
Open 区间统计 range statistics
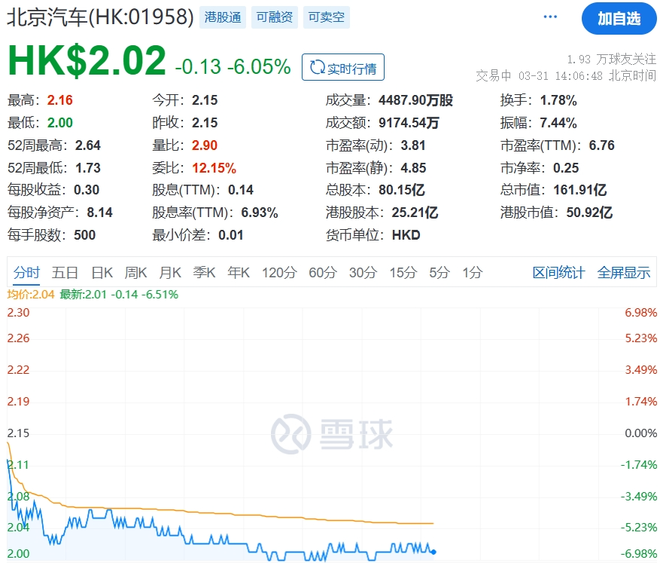coord(559,272)
